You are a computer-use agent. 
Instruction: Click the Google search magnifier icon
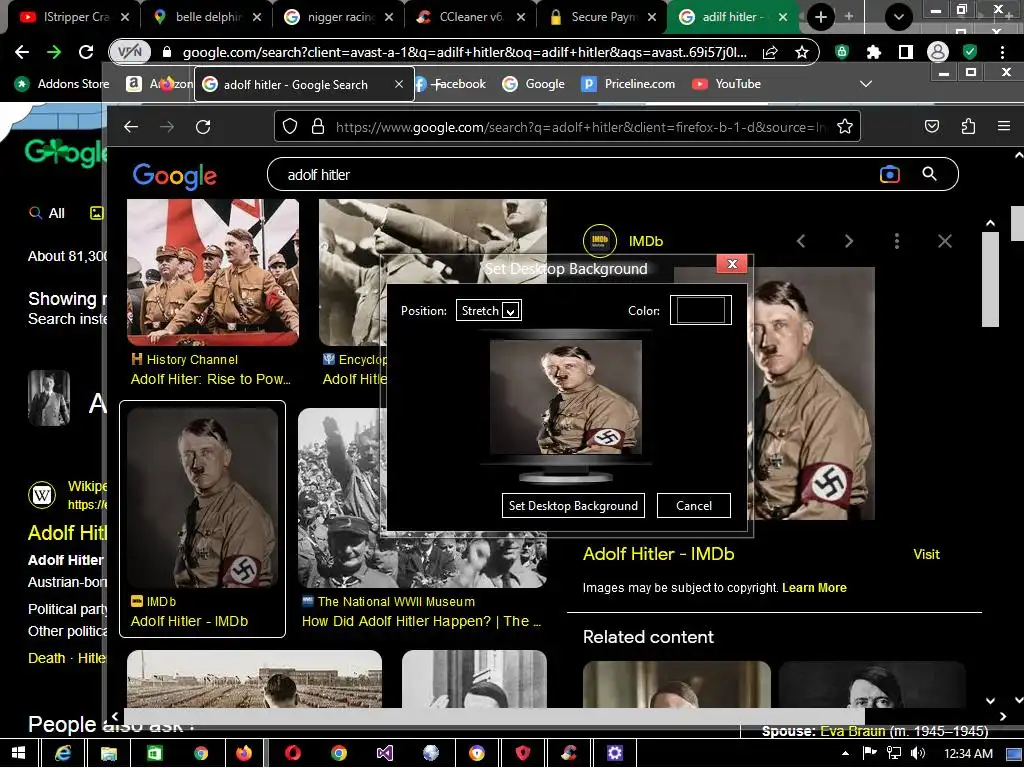tap(929, 174)
